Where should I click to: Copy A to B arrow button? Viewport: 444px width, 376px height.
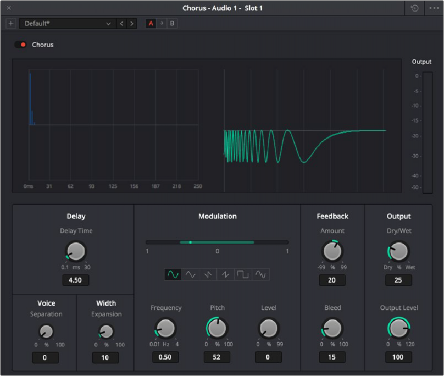coord(162,24)
